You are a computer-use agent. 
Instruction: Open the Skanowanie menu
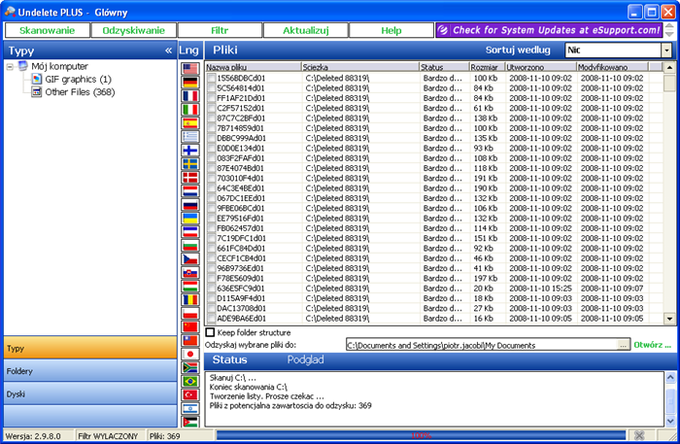[47, 30]
